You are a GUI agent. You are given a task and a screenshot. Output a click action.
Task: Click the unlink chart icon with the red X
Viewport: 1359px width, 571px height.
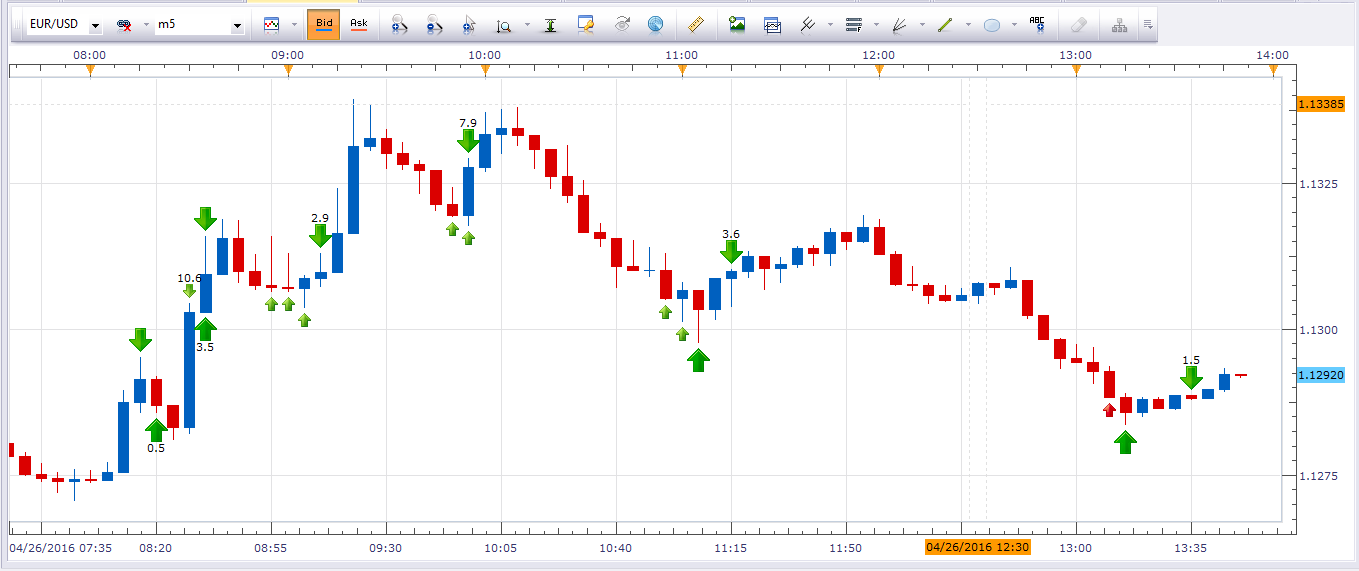tap(124, 24)
